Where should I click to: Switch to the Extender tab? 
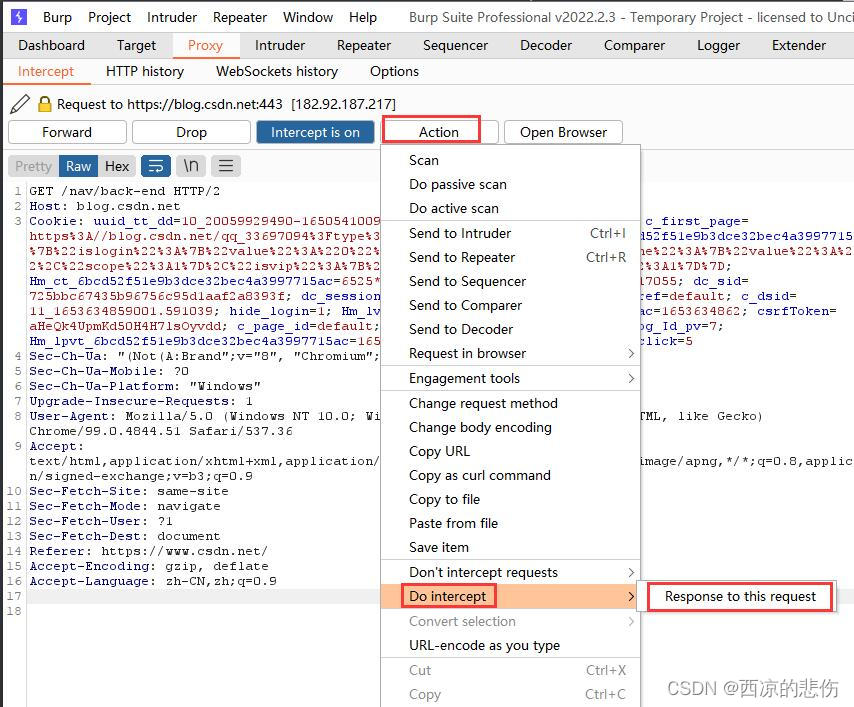point(798,45)
